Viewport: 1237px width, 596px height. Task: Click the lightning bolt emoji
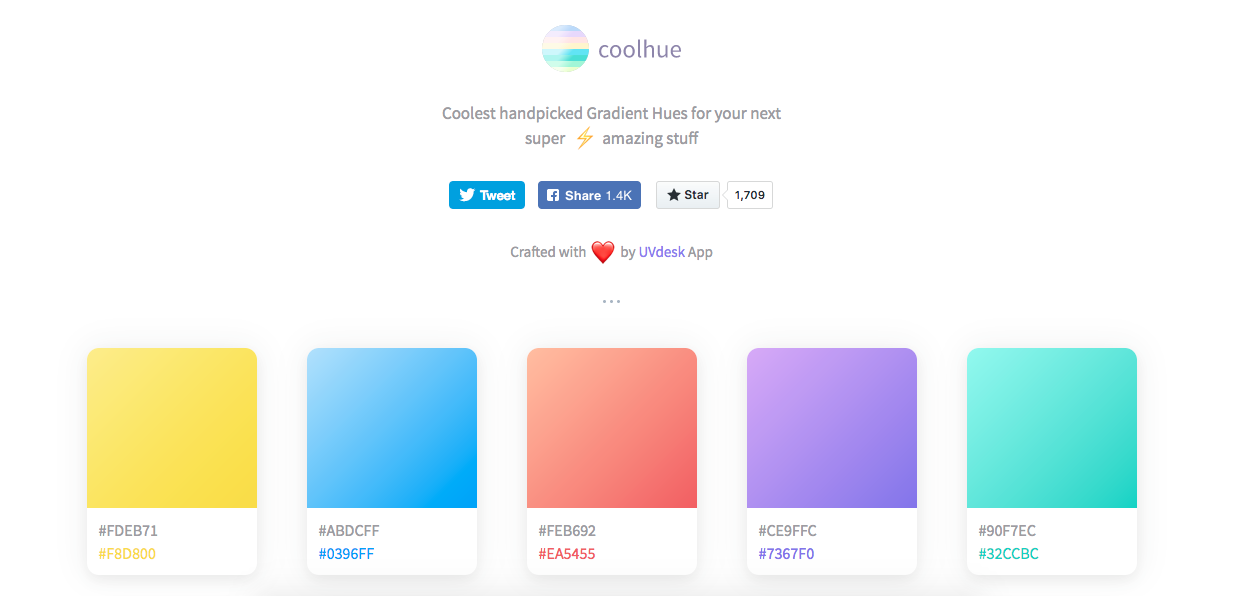coord(585,138)
